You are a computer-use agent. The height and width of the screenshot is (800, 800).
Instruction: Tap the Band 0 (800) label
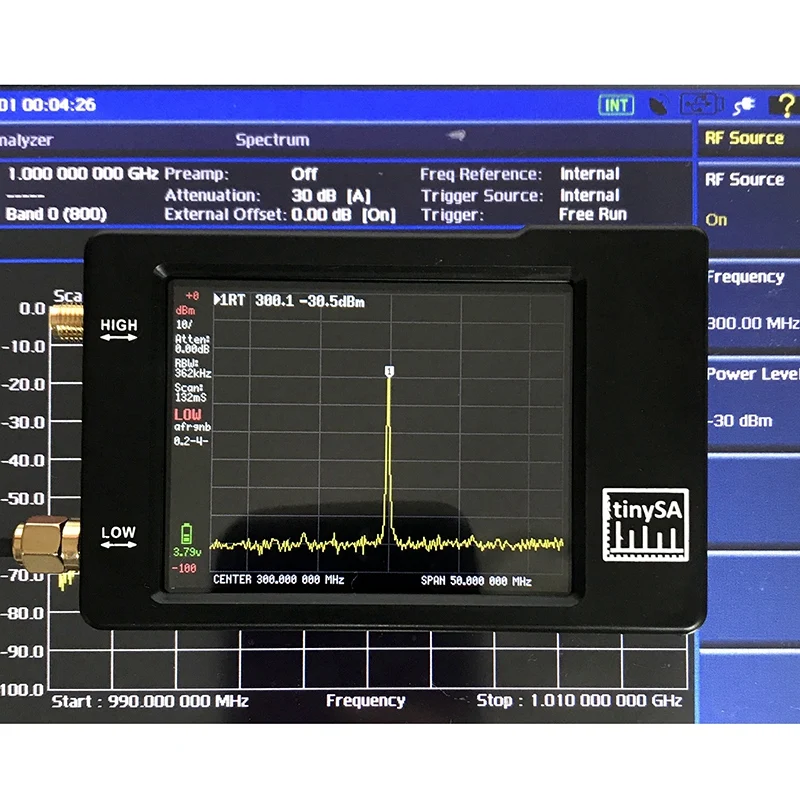56,214
